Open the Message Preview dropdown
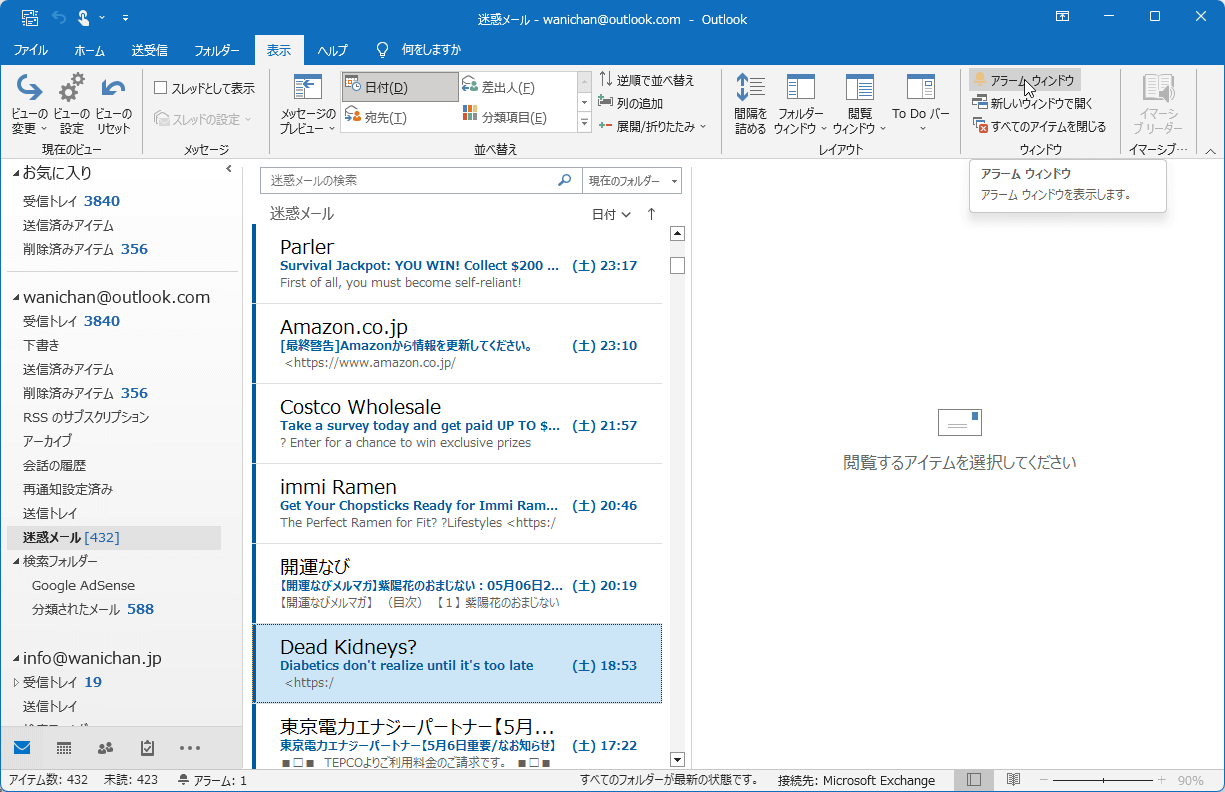 307,104
